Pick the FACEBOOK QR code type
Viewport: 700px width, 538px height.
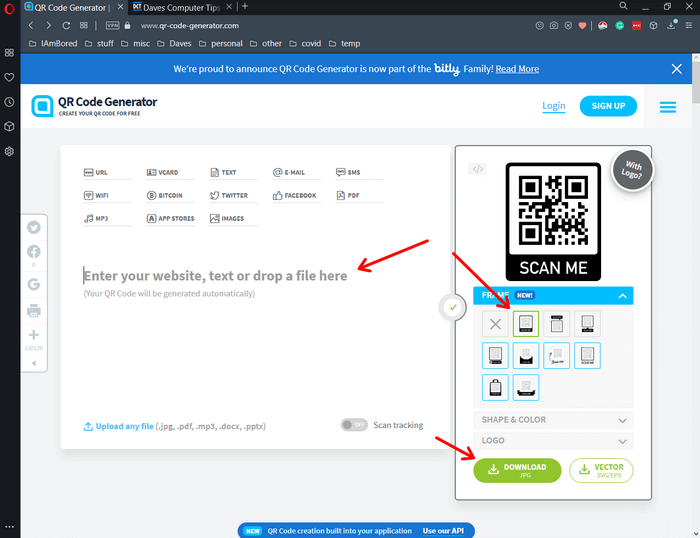[296, 196]
